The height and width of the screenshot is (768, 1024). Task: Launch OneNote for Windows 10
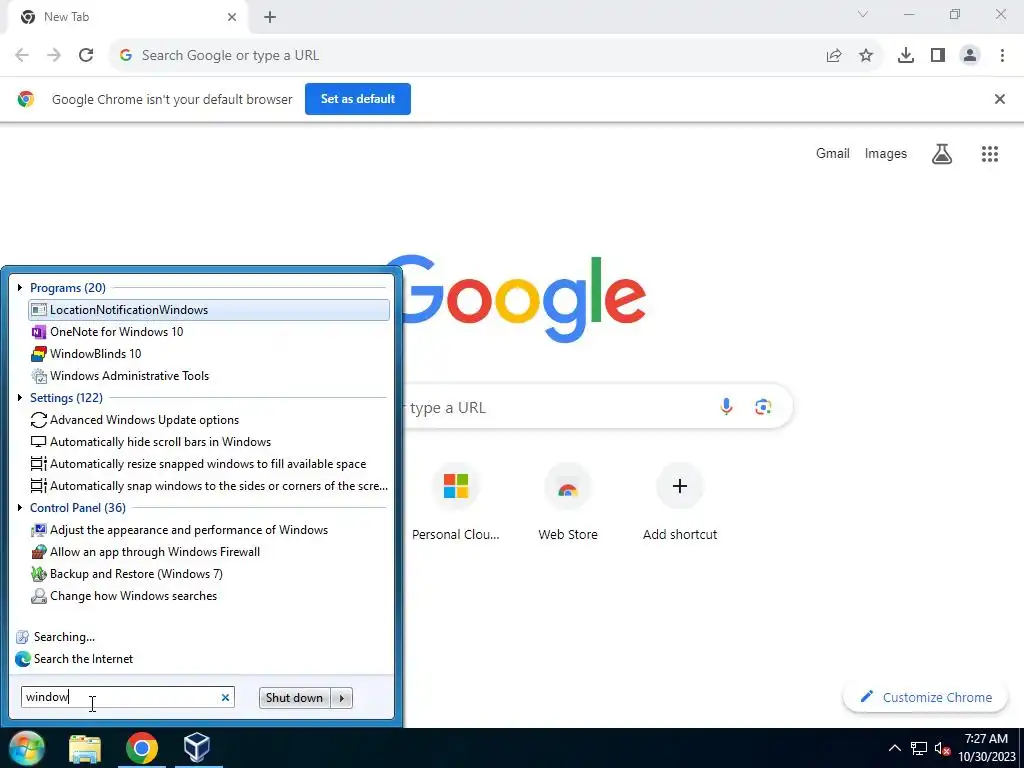coord(209,332)
